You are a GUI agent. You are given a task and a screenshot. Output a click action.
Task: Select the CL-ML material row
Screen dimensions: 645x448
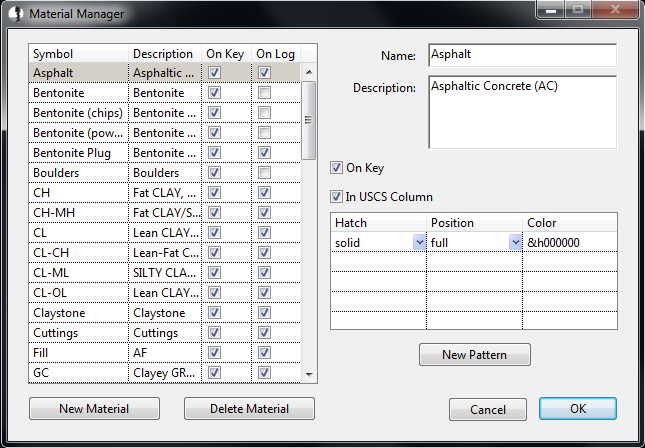(x=165, y=273)
